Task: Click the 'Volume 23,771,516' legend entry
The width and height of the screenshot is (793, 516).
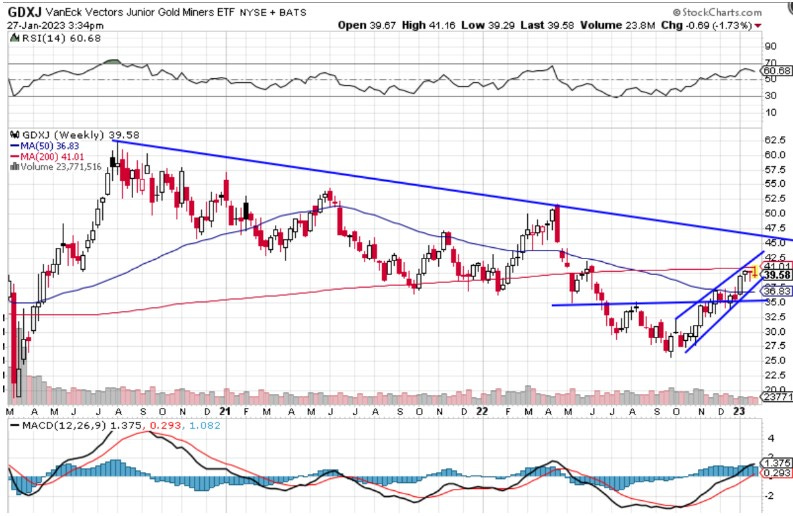Action: coord(61,166)
